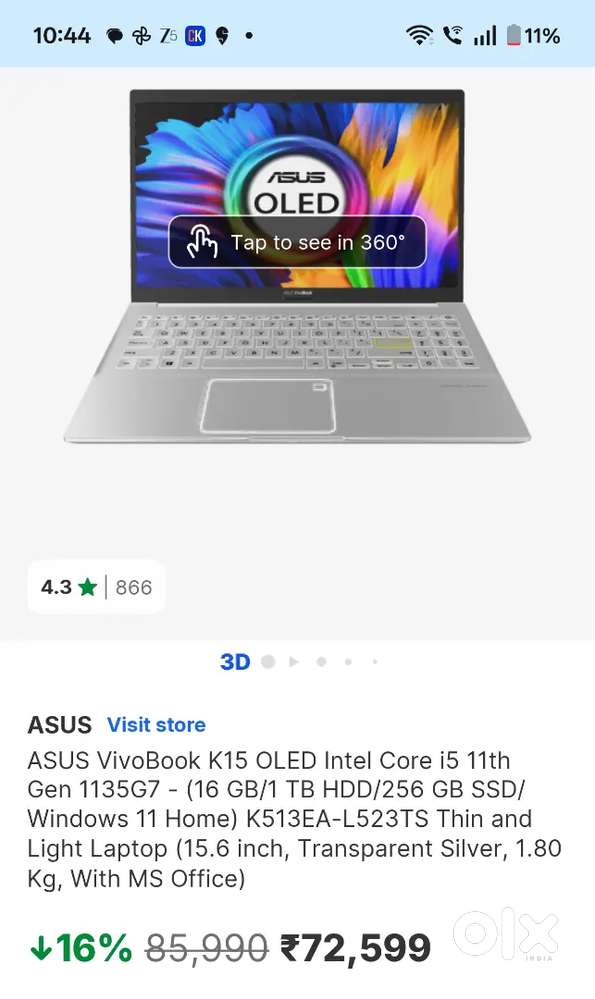Tap the Wi-Fi status icon
Screen dimensions: 595x999
(419, 36)
